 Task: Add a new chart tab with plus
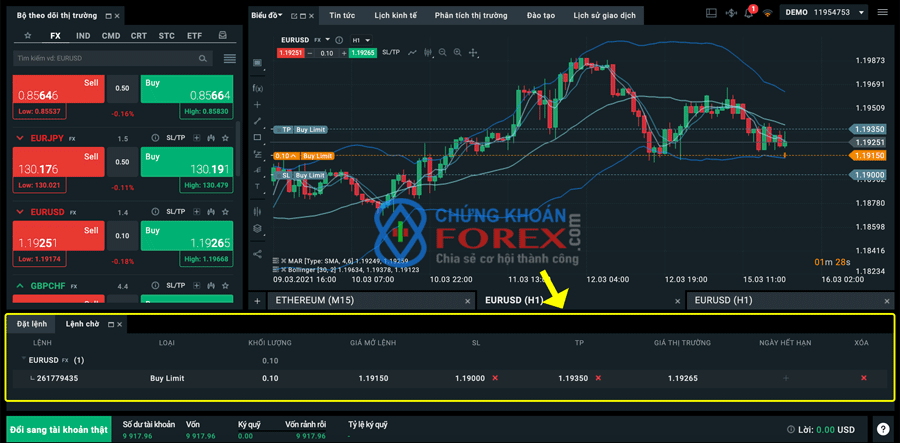click(257, 300)
